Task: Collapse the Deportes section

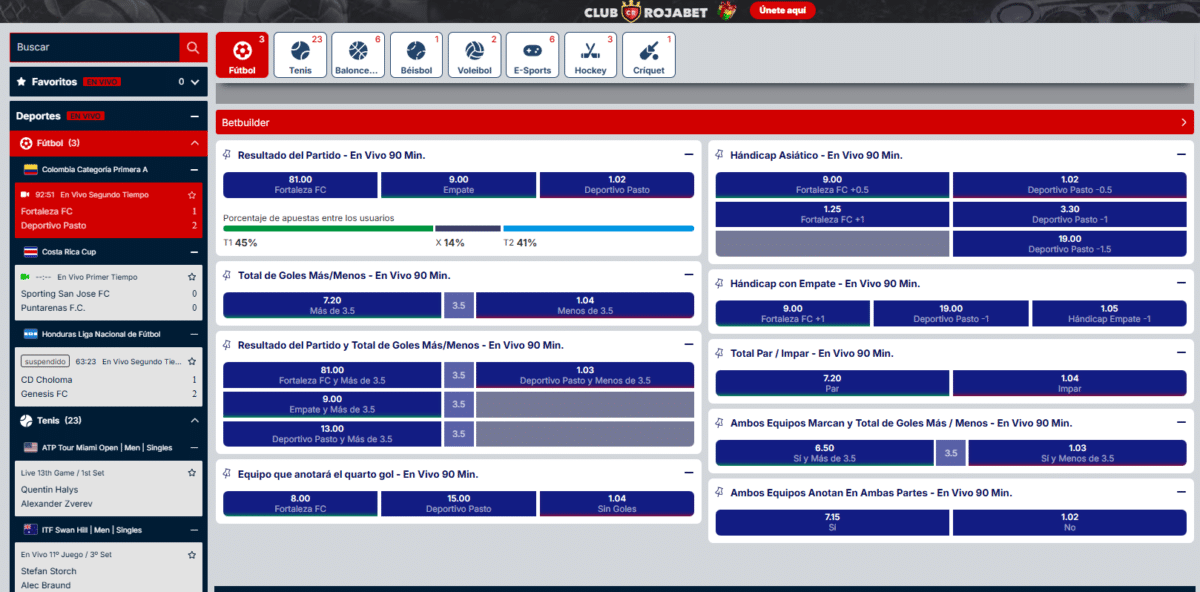Action: [194, 116]
